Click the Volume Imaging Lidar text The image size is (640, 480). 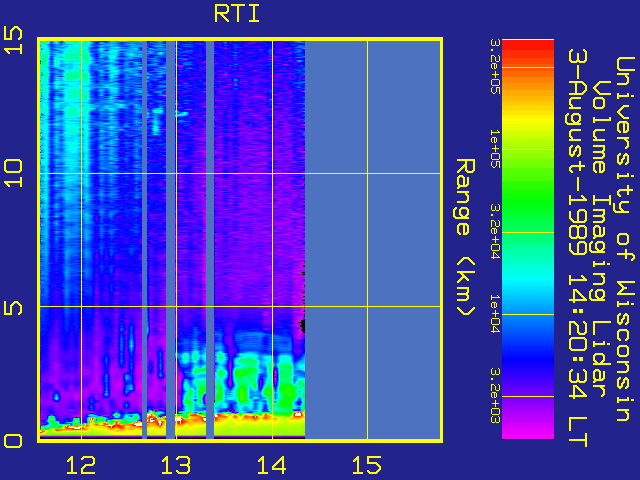pos(602,238)
